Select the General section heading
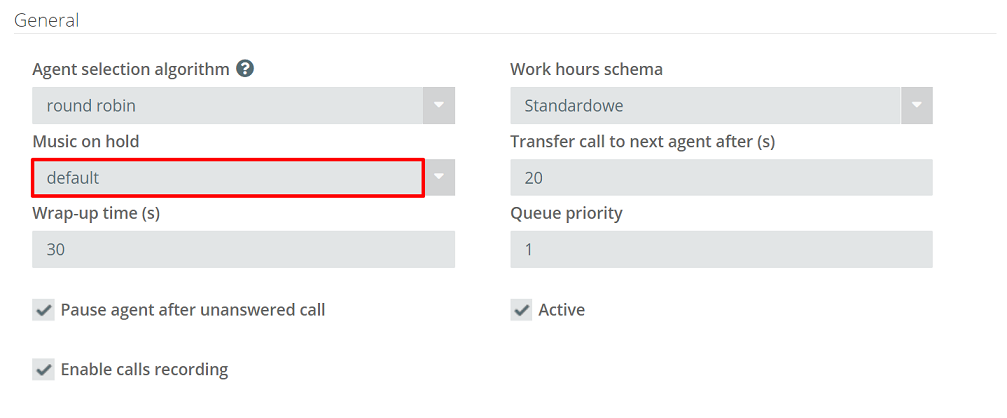Viewport: 1007px width, 418px height. [x=46, y=21]
